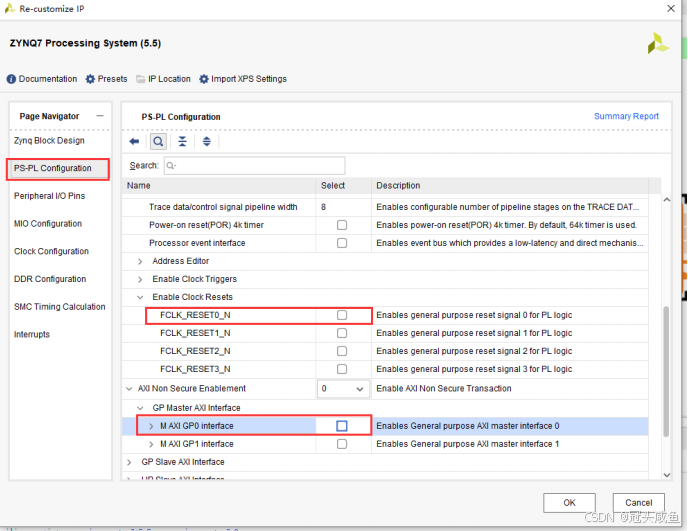Enable M AXI GP0 interface checkbox

coord(342,426)
